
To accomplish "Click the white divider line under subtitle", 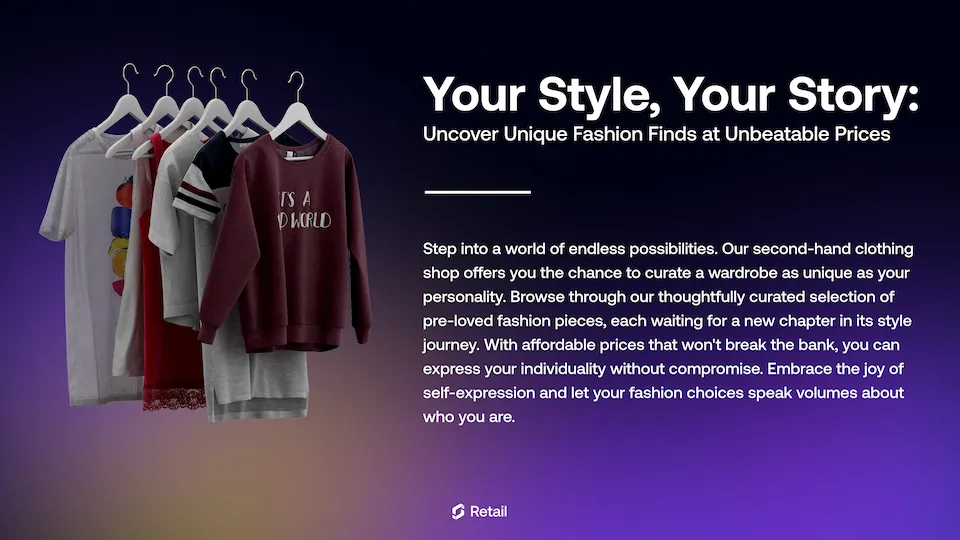I will pos(477,191).
